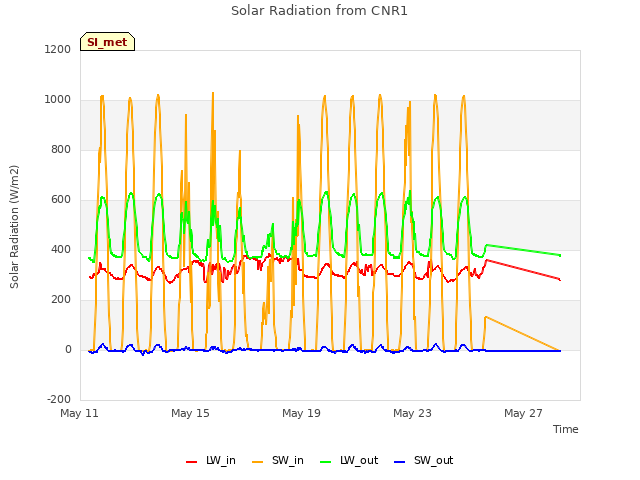
Task: Click the May 27 tick label
Action: pos(523,413)
